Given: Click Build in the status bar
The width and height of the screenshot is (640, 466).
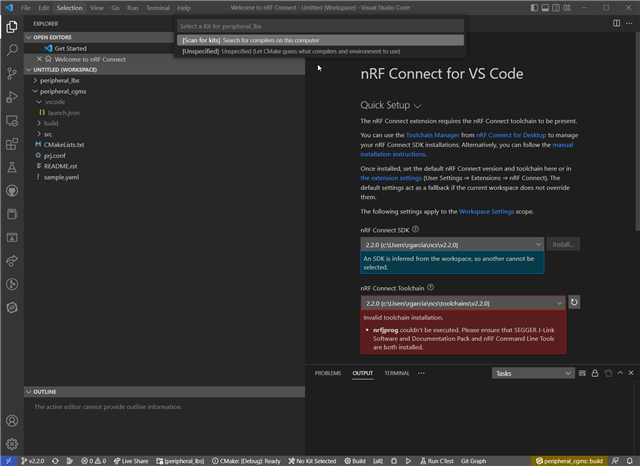Looking at the screenshot, I should point(355,461).
